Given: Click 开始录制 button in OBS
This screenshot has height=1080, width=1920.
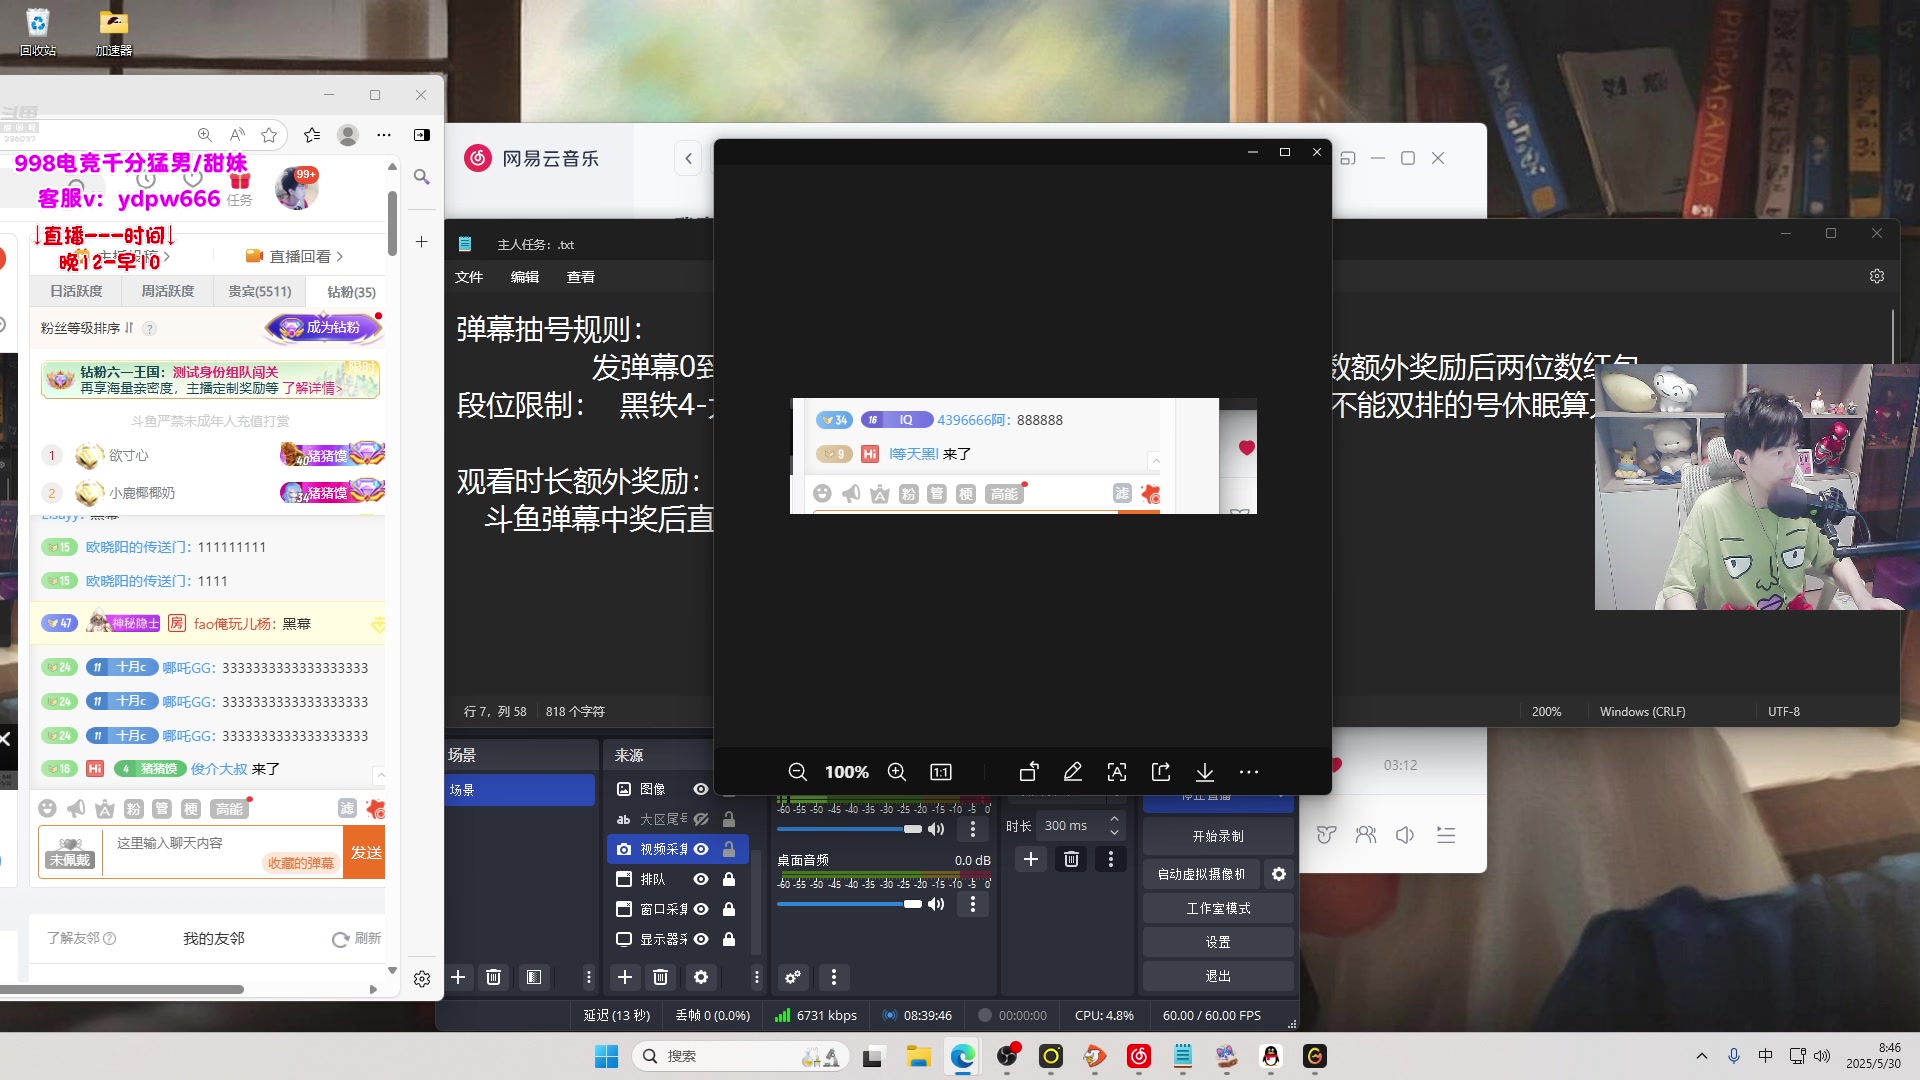Looking at the screenshot, I should 1218,836.
